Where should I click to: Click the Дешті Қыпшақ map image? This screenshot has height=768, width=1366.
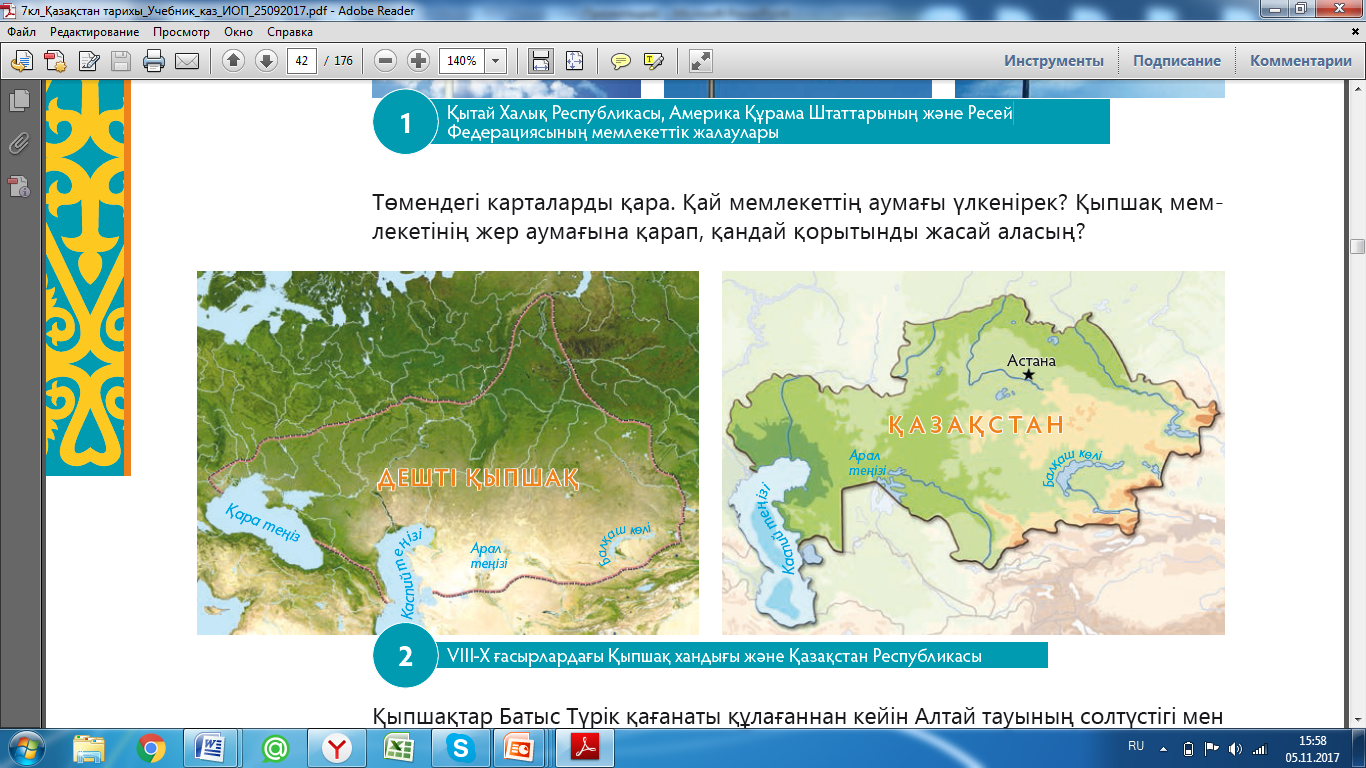click(x=448, y=453)
